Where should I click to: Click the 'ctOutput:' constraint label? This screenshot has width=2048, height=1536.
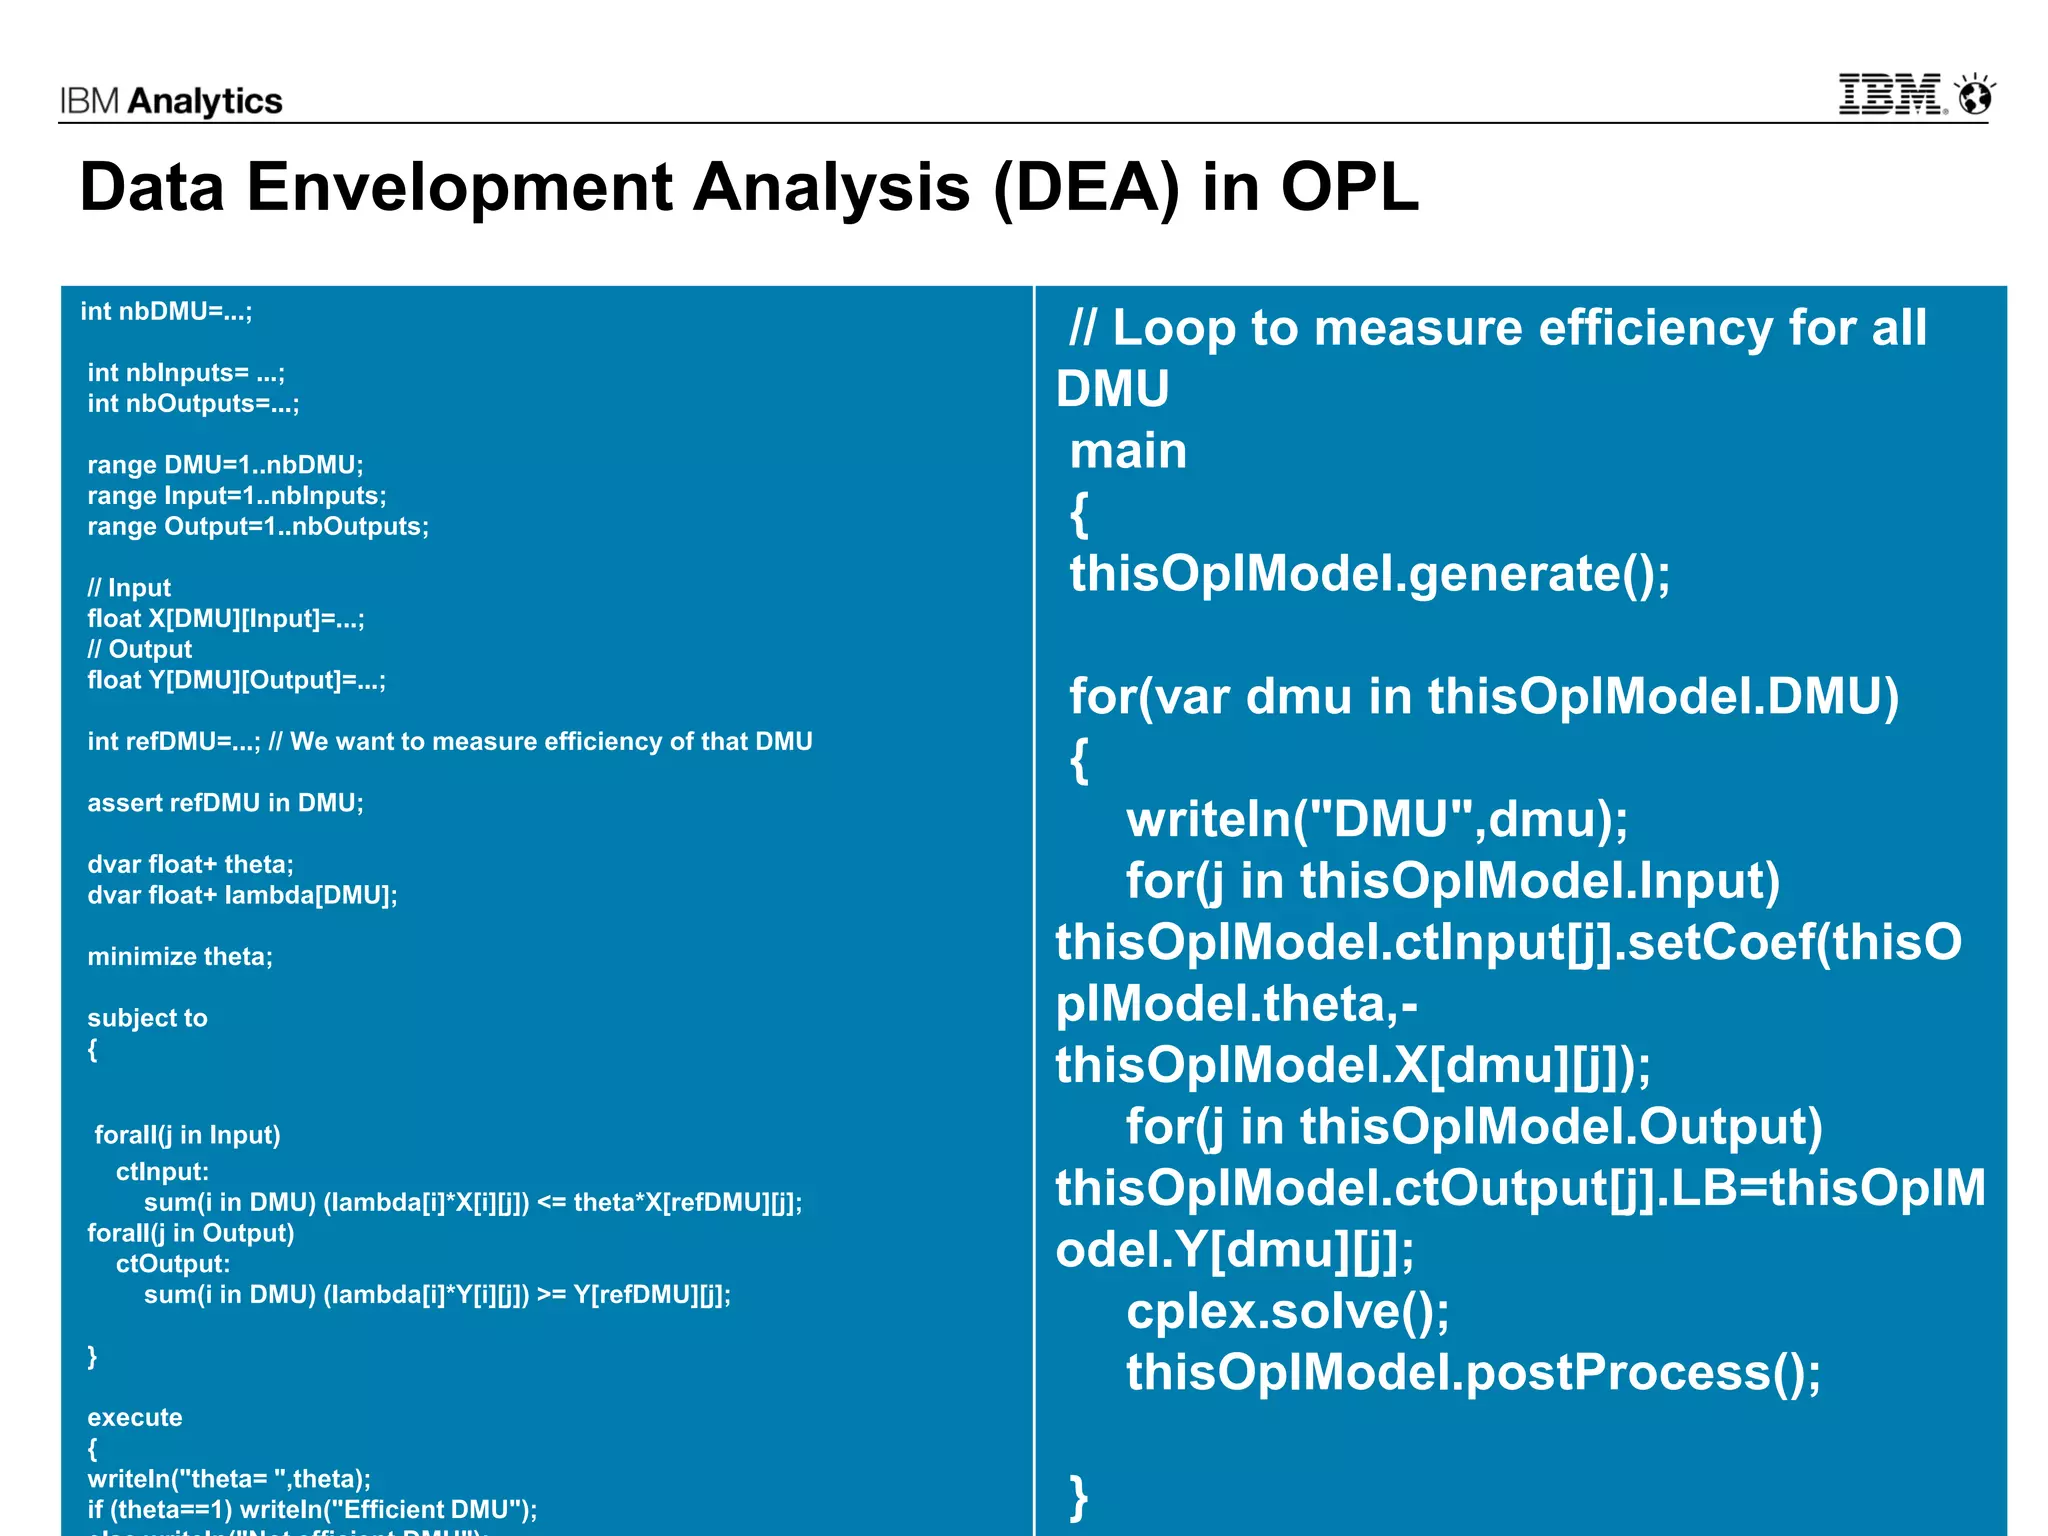173,1265
